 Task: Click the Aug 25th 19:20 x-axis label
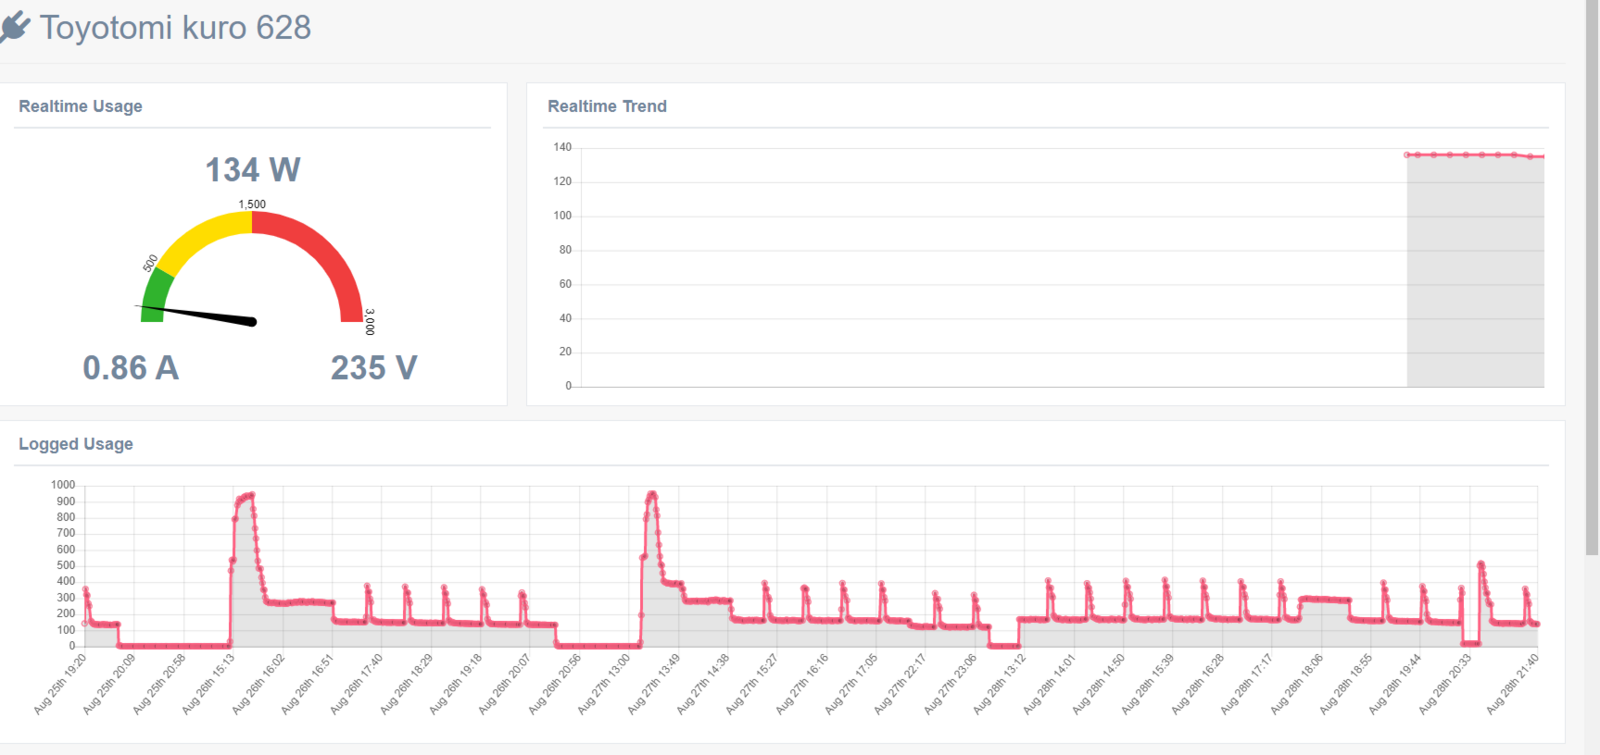[60, 684]
